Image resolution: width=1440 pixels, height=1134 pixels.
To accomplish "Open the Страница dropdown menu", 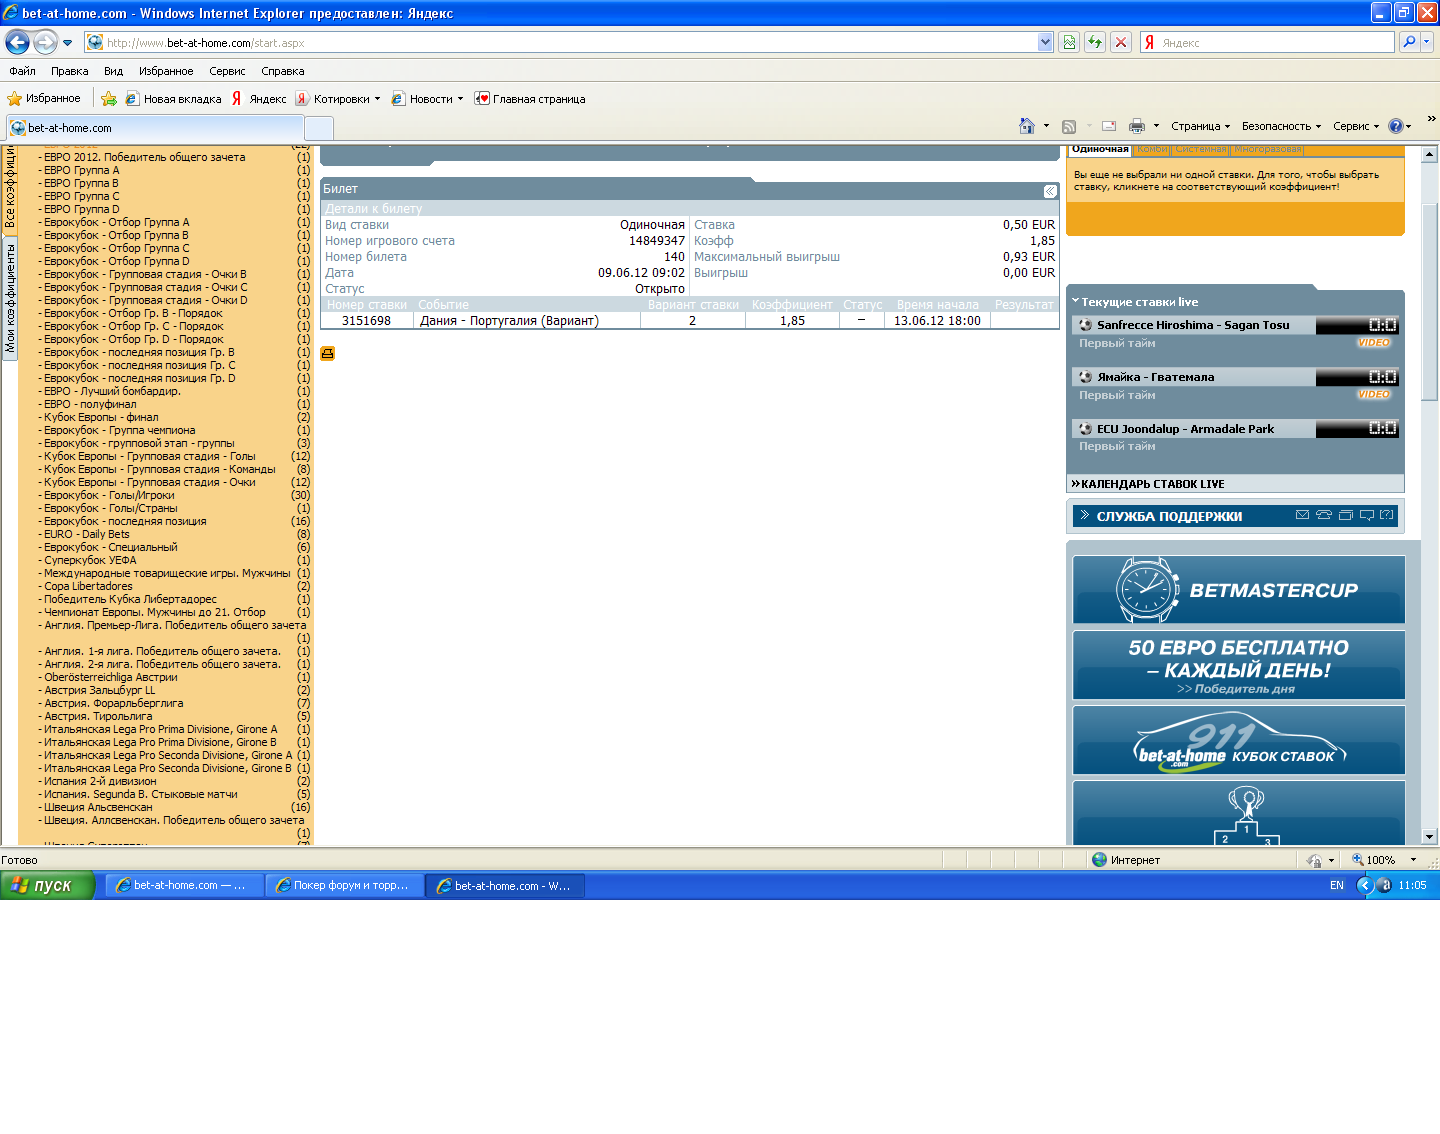I will pos(1199,126).
